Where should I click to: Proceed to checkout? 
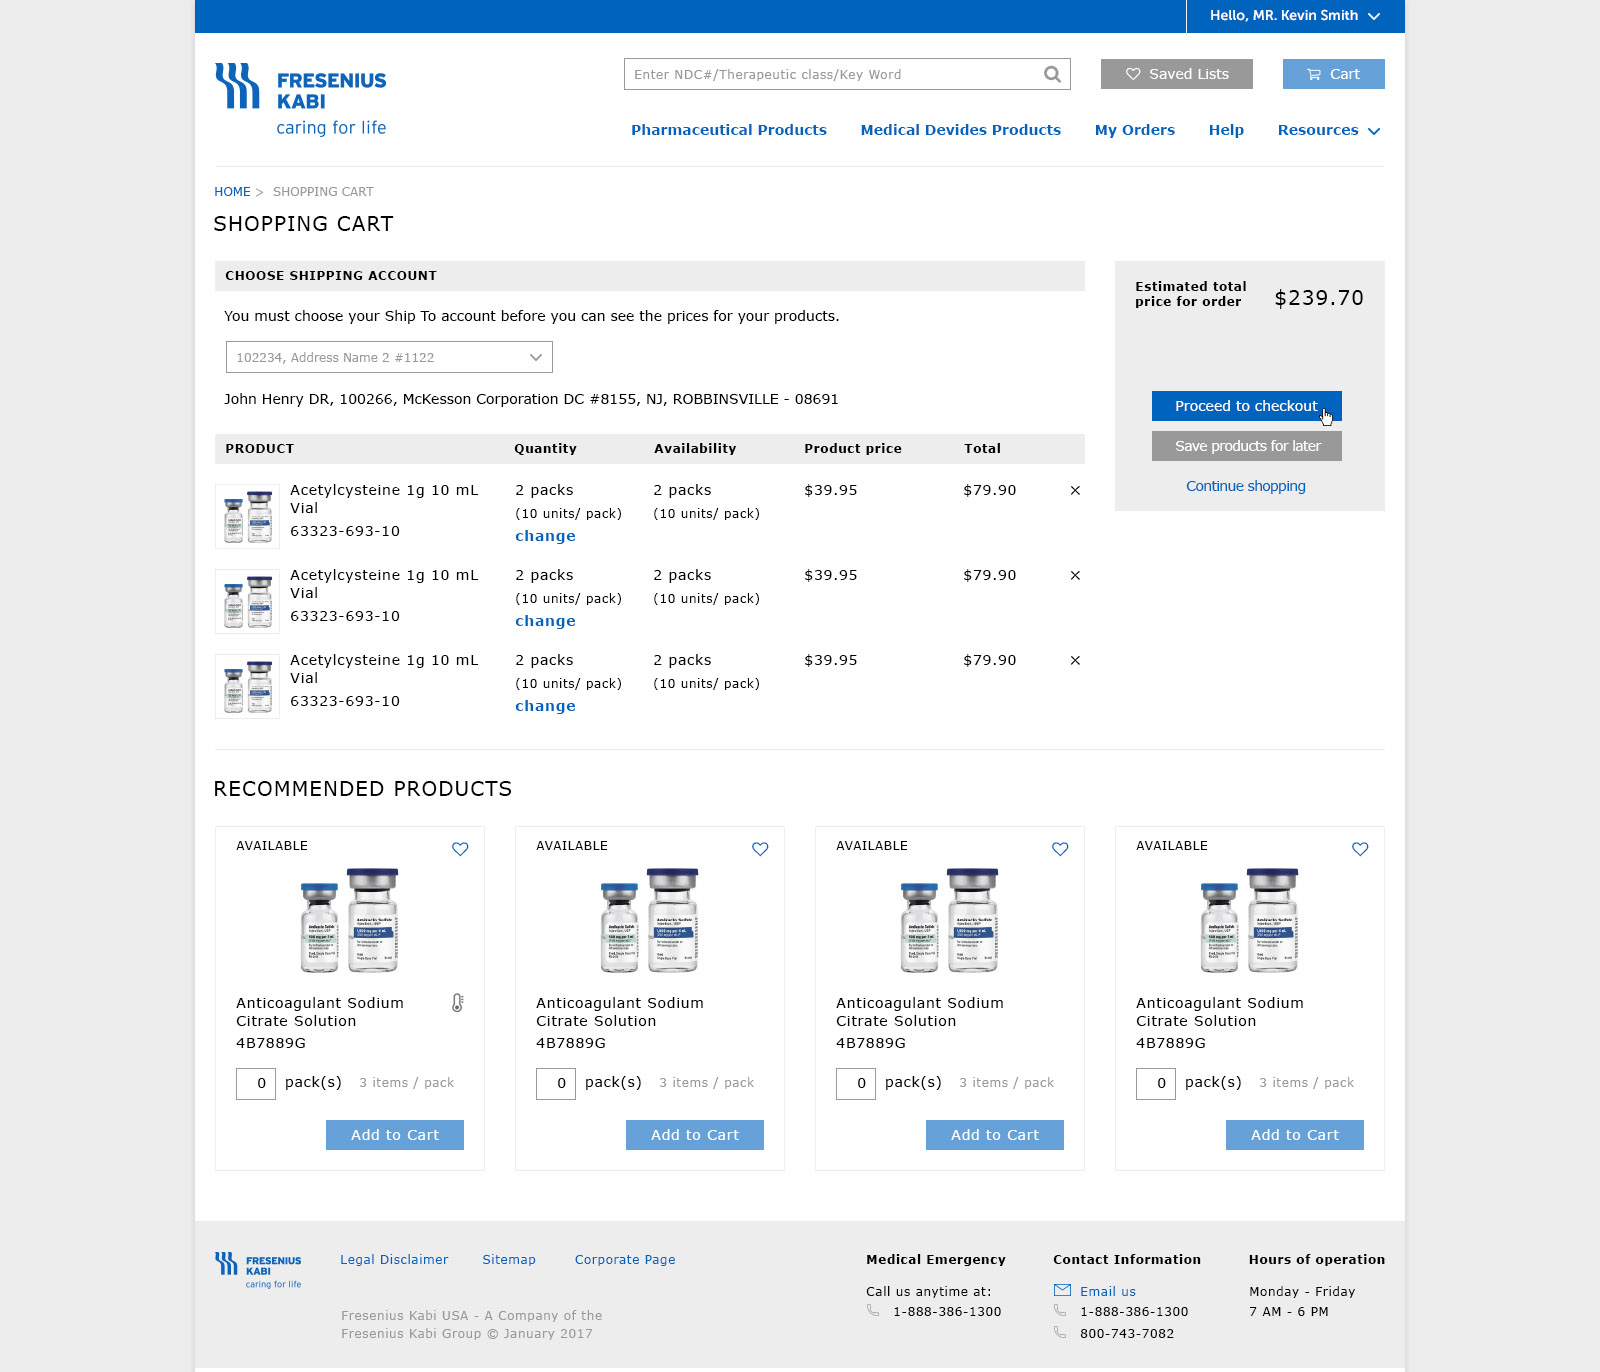(x=1246, y=406)
